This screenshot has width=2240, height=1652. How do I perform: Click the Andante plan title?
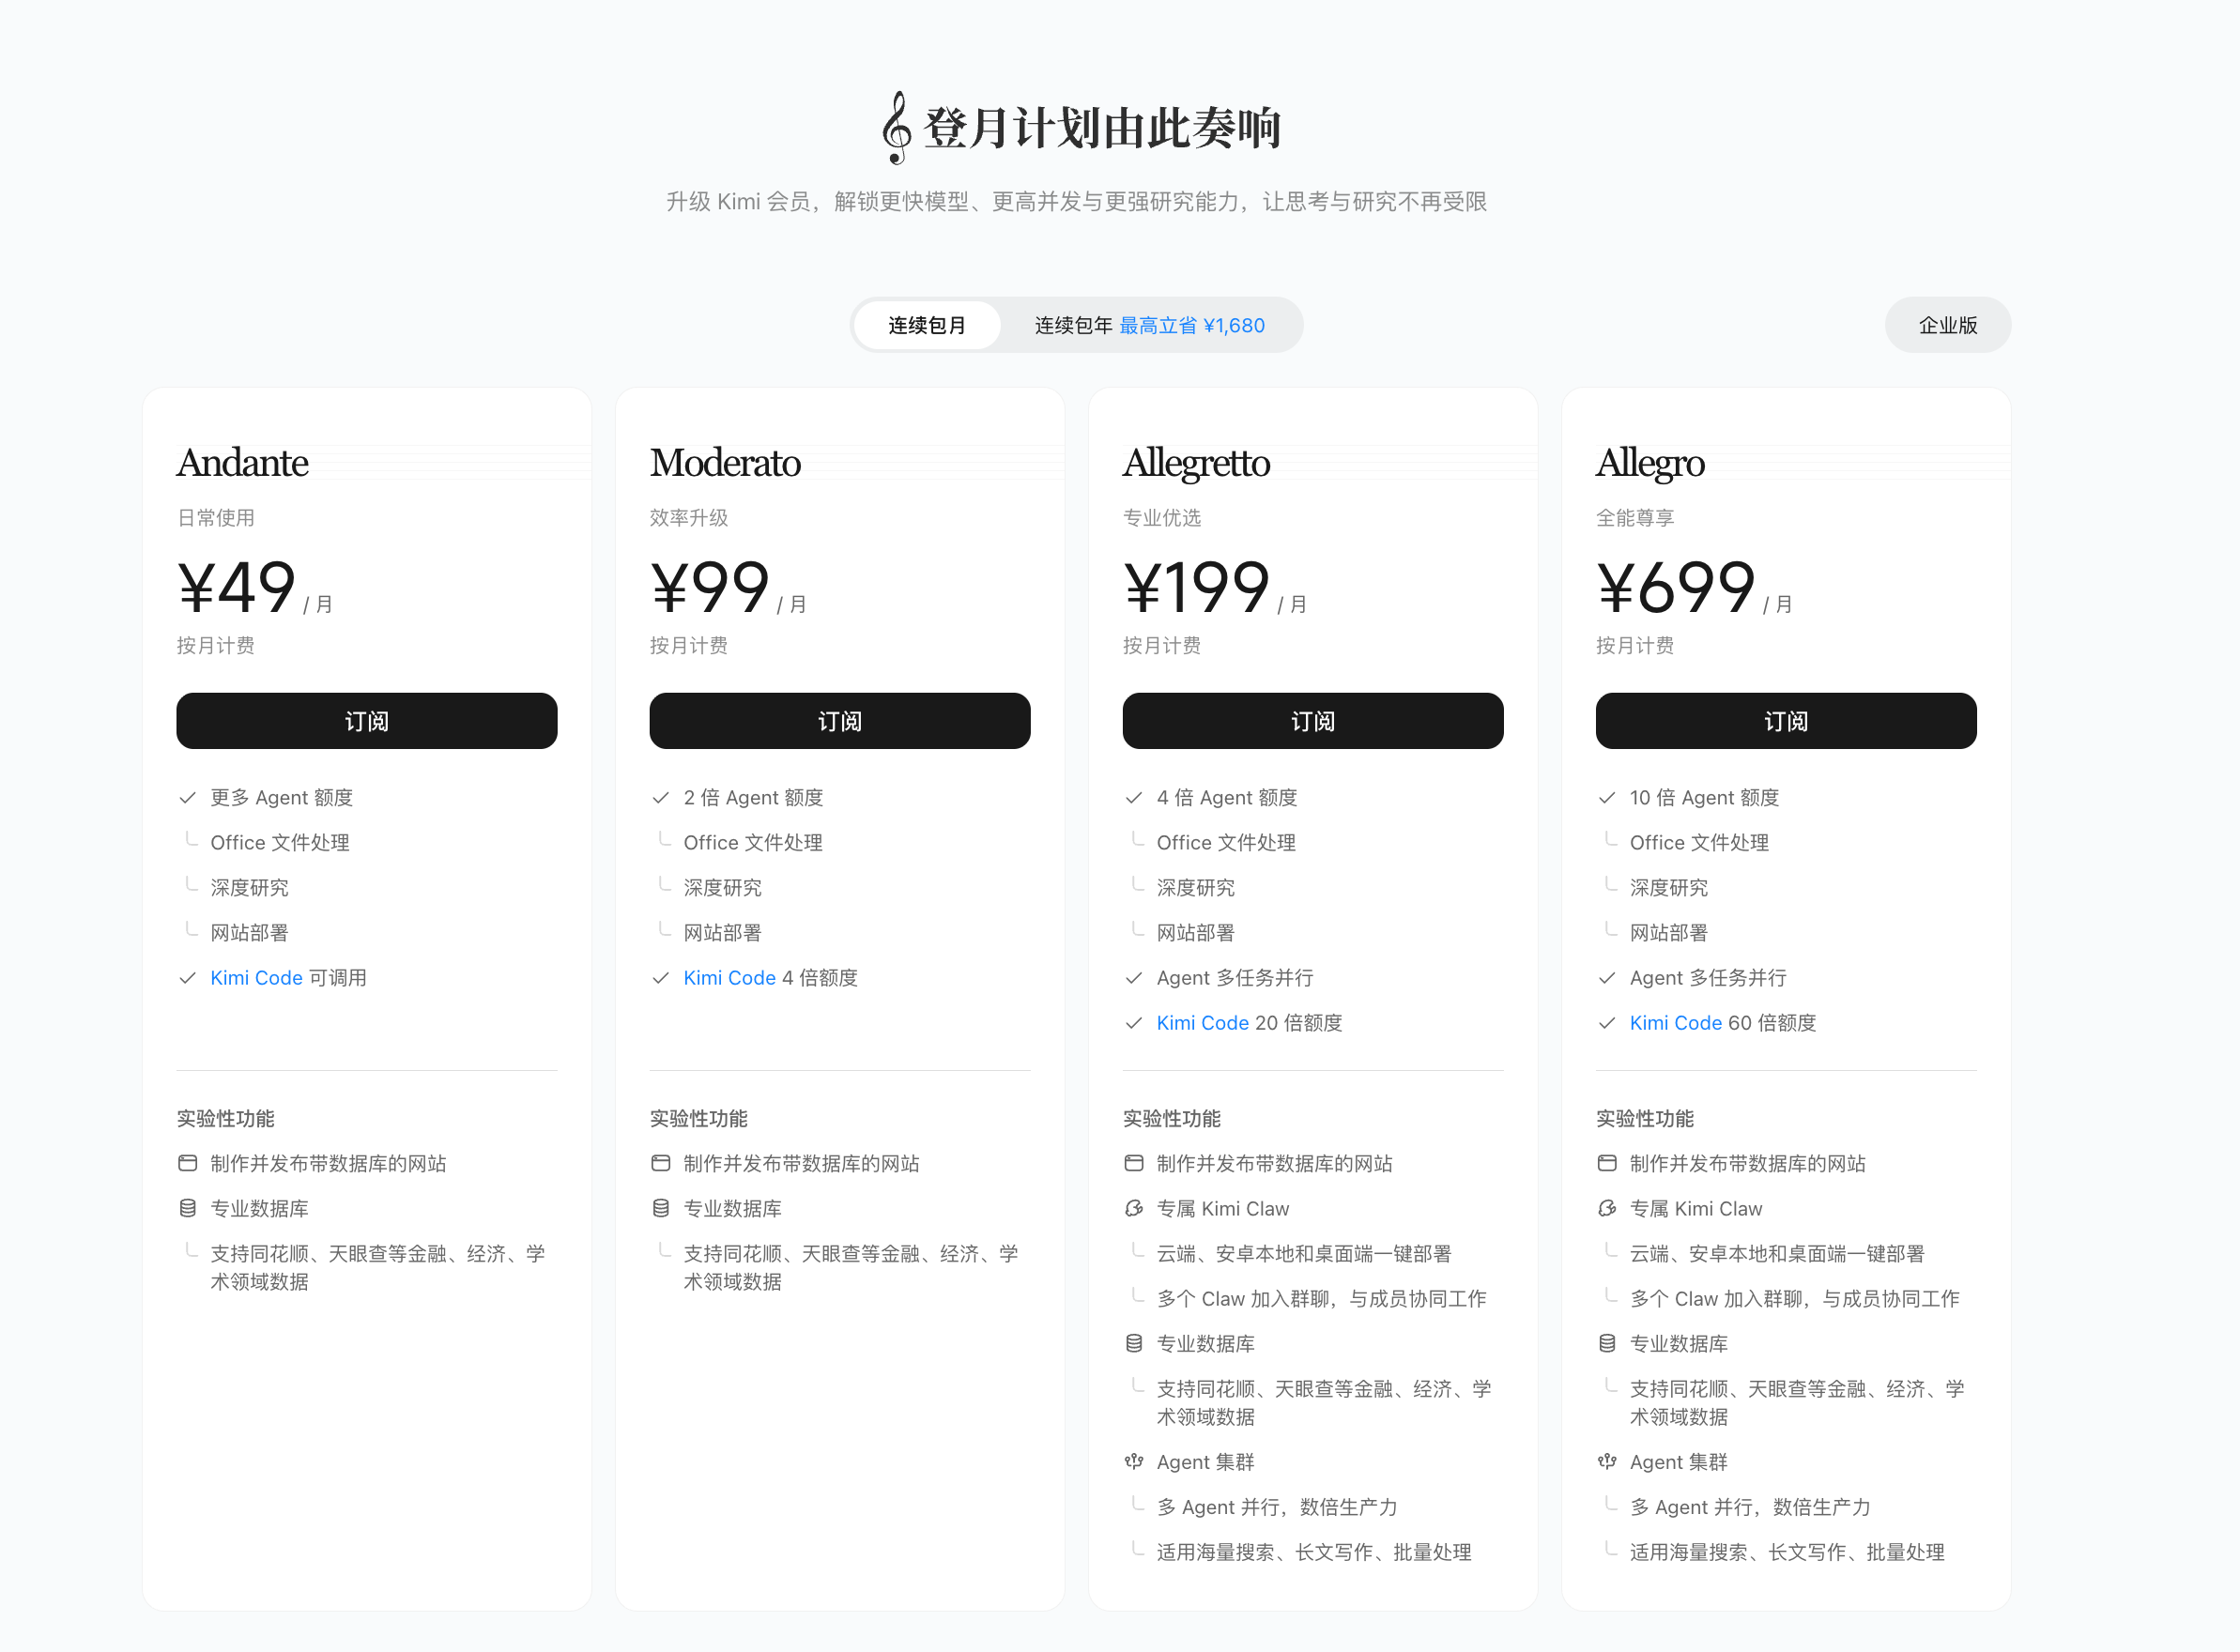(x=242, y=463)
